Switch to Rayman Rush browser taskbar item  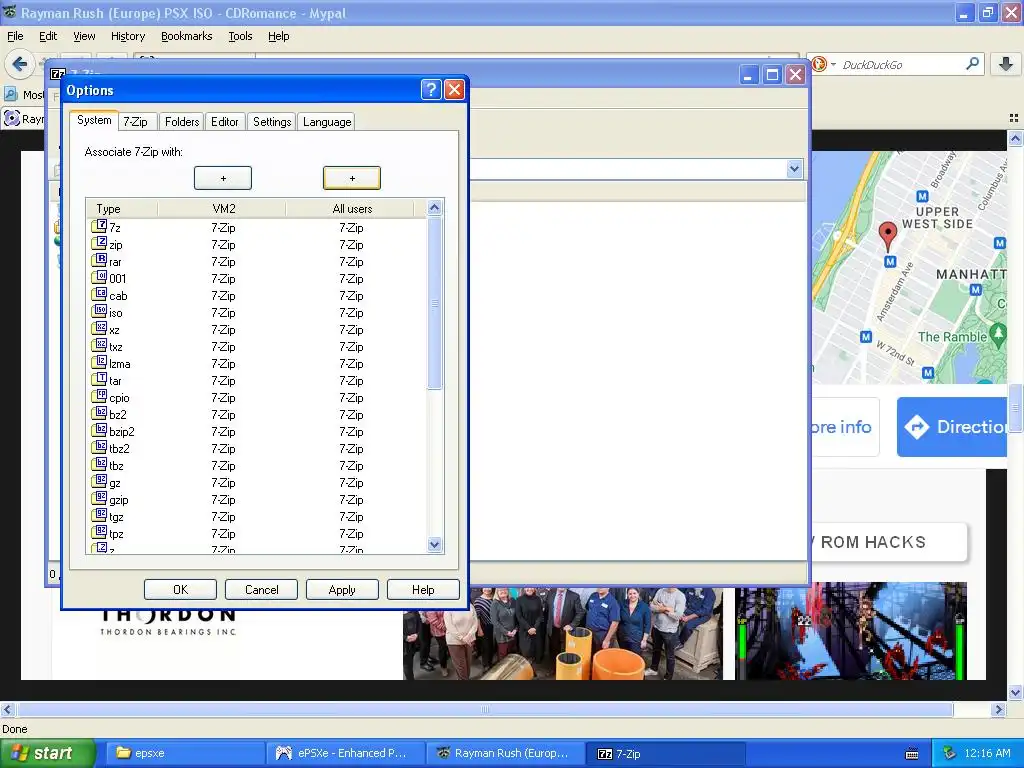506,754
